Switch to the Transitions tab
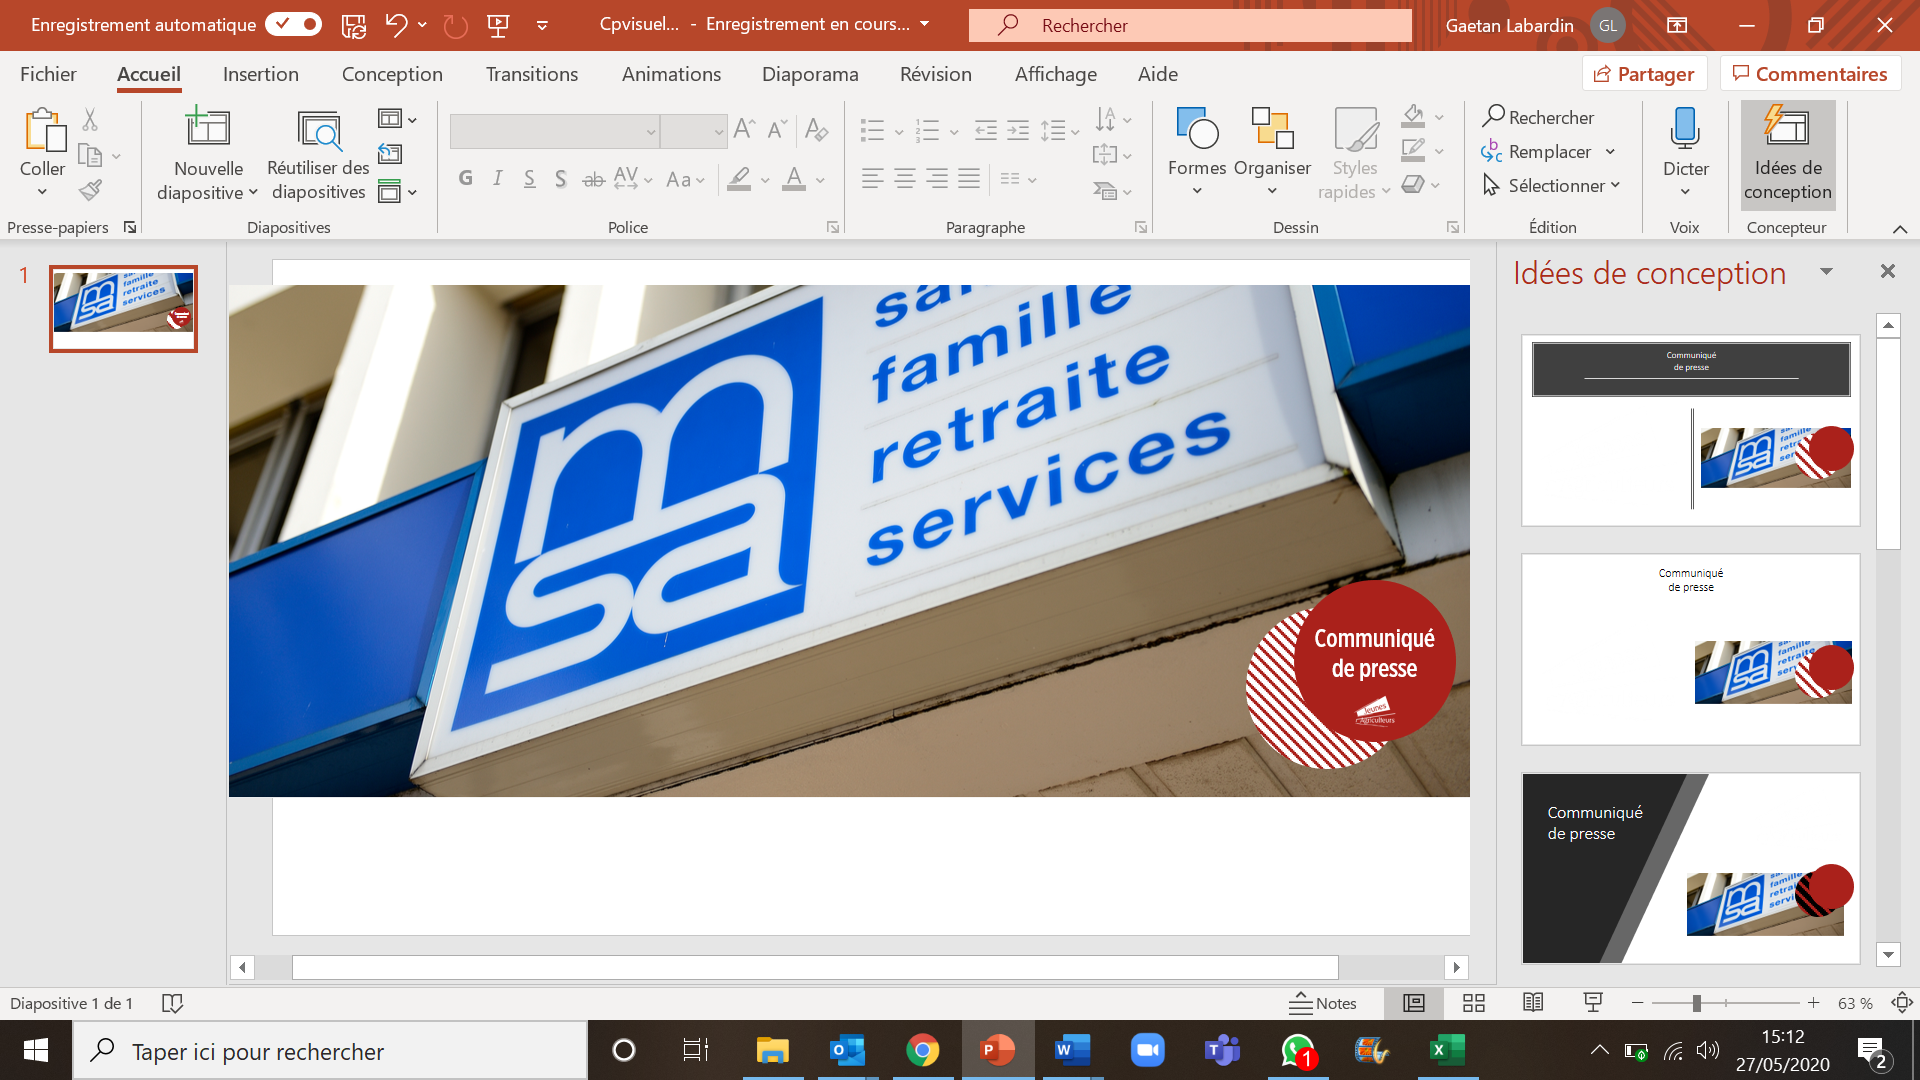The width and height of the screenshot is (1920, 1080). pyautogui.click(x=532, y=74)
